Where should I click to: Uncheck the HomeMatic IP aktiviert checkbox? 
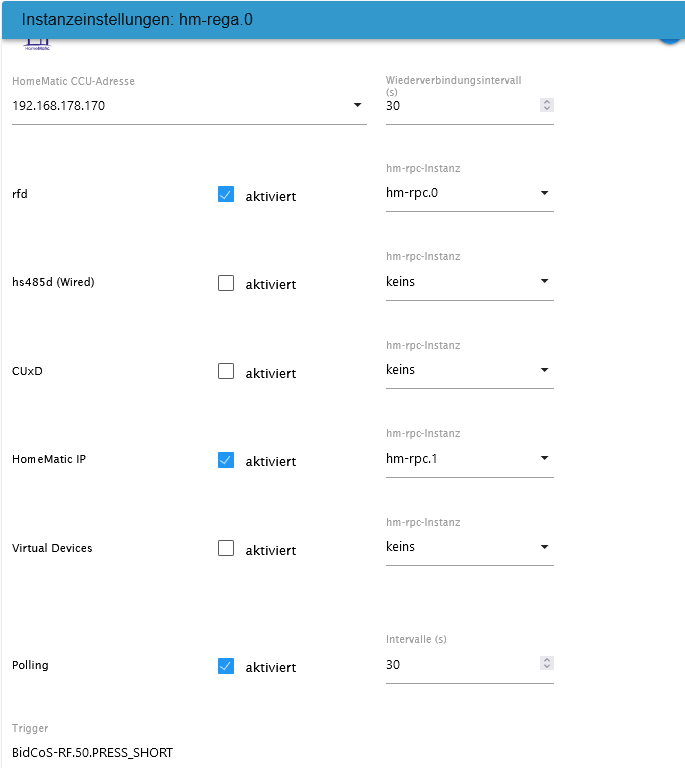point(226,460)
